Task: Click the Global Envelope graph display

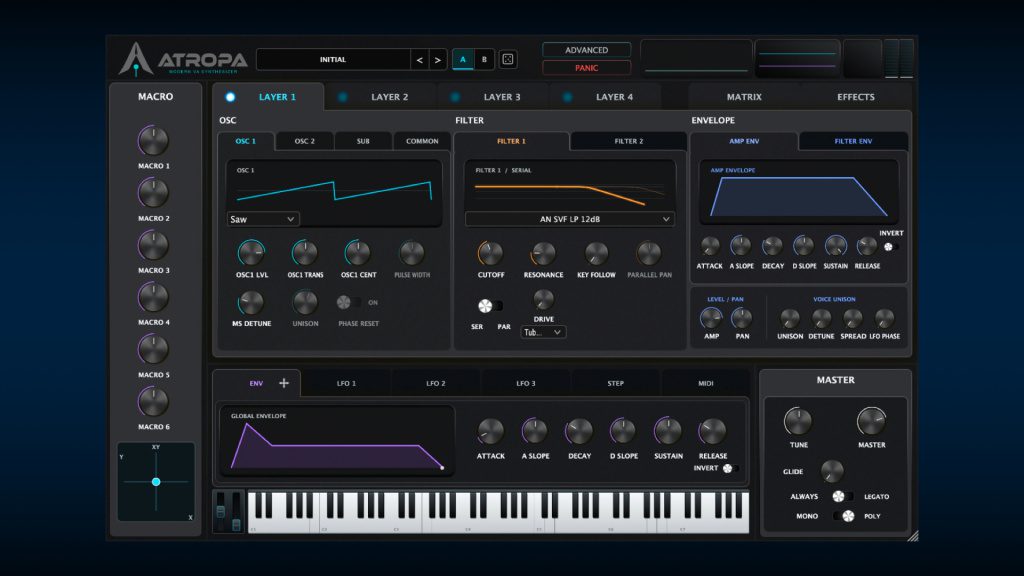Action: pyautogui.click(x=336, y=441)
